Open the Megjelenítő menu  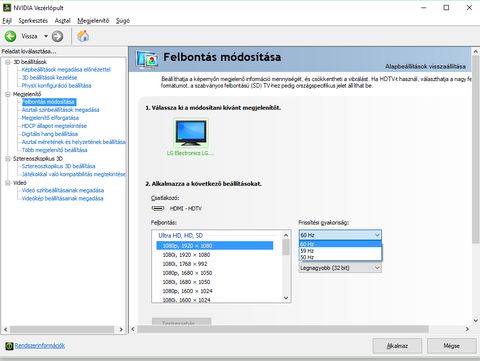[x=93, y=21]
